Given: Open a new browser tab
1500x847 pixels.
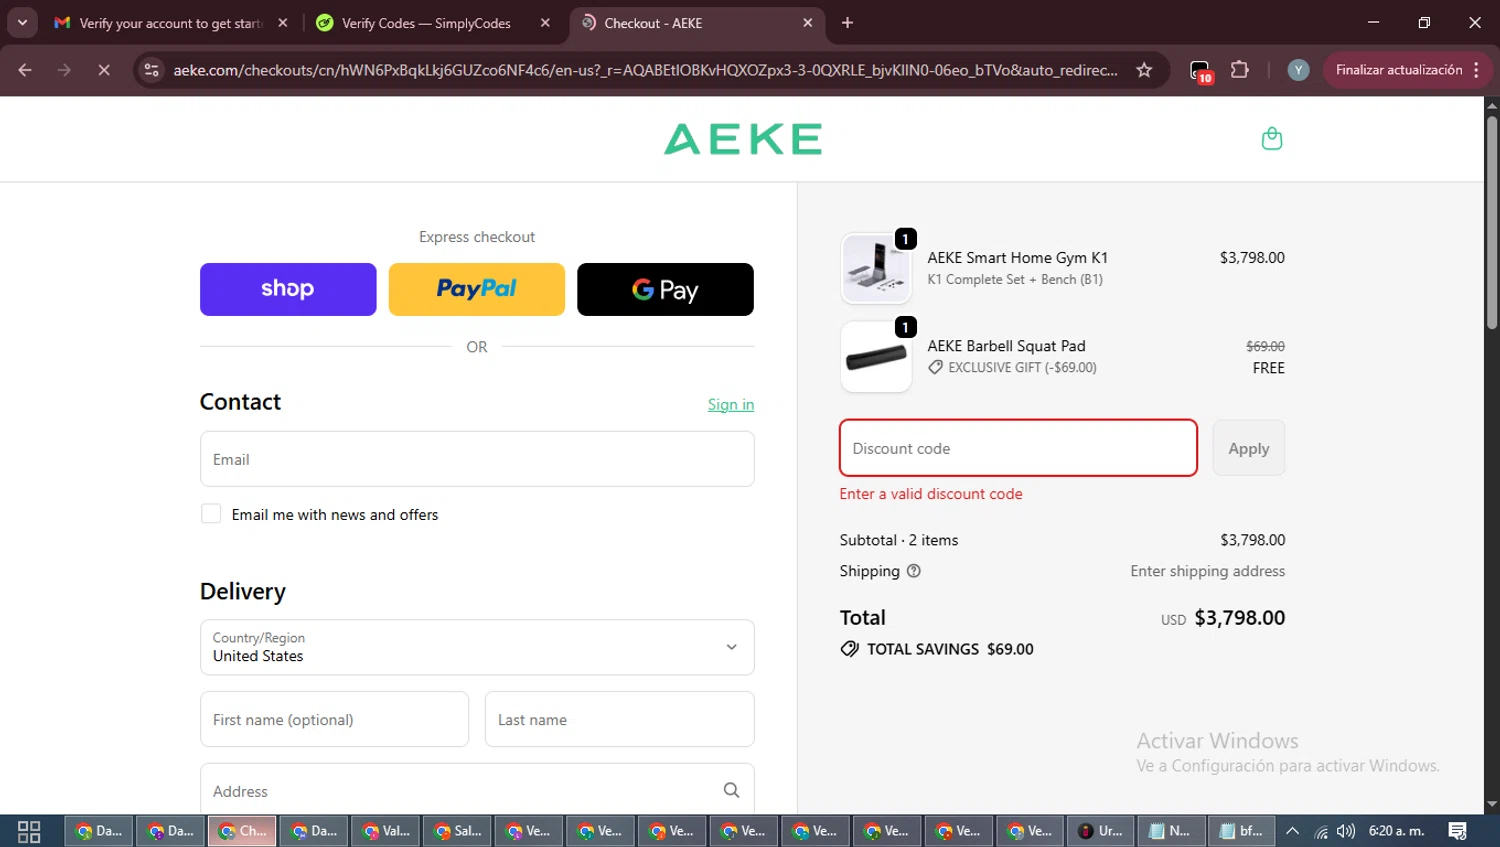Looking at the screenshot, I should tap(847, 23).
